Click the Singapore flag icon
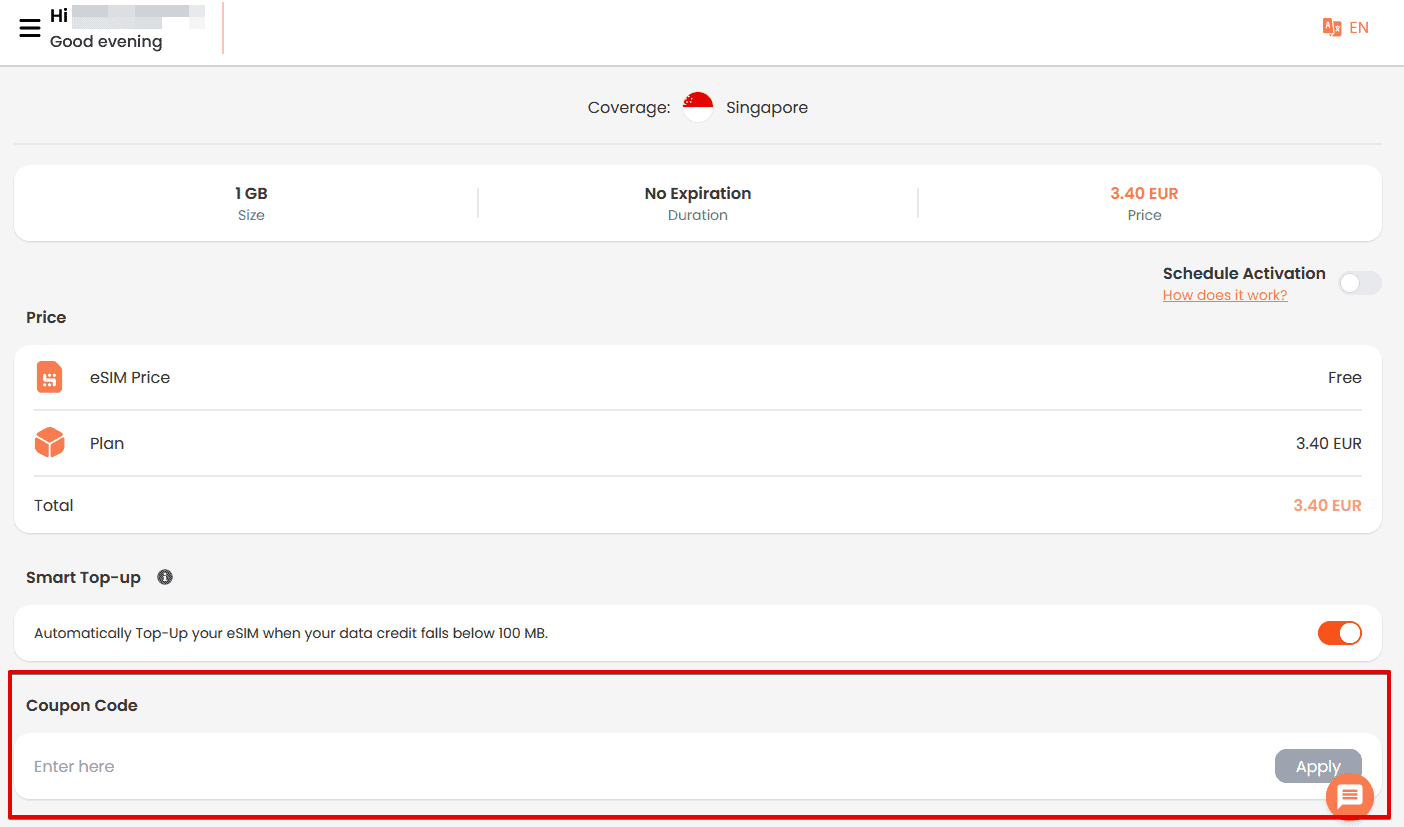This screenshot has height=827, width=1404. click(697, 107)
